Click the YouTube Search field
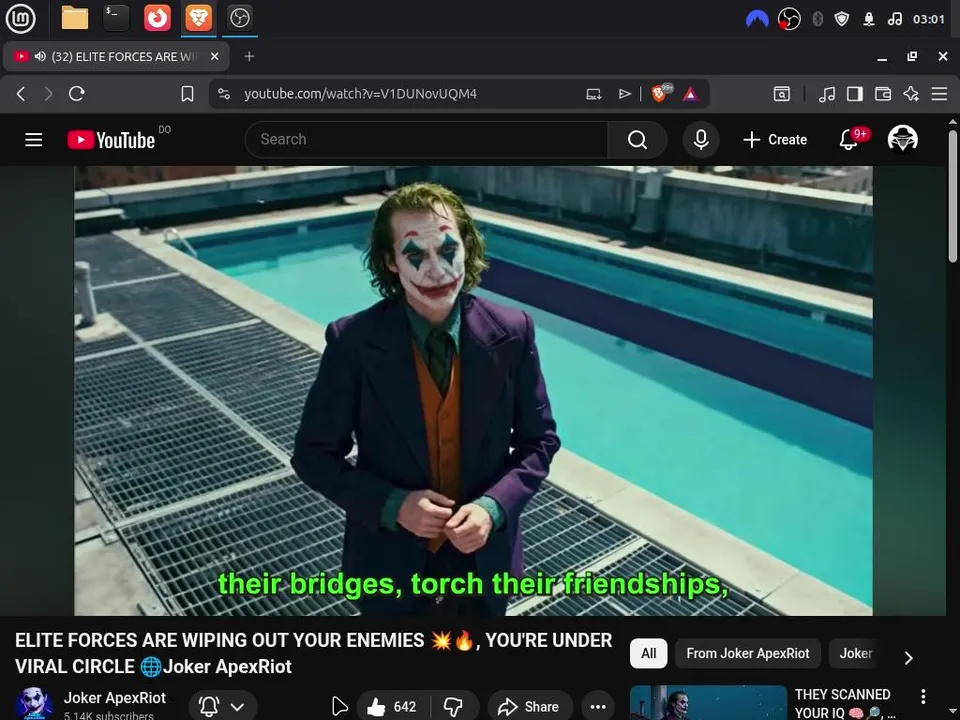 click(x=427, y=140)
